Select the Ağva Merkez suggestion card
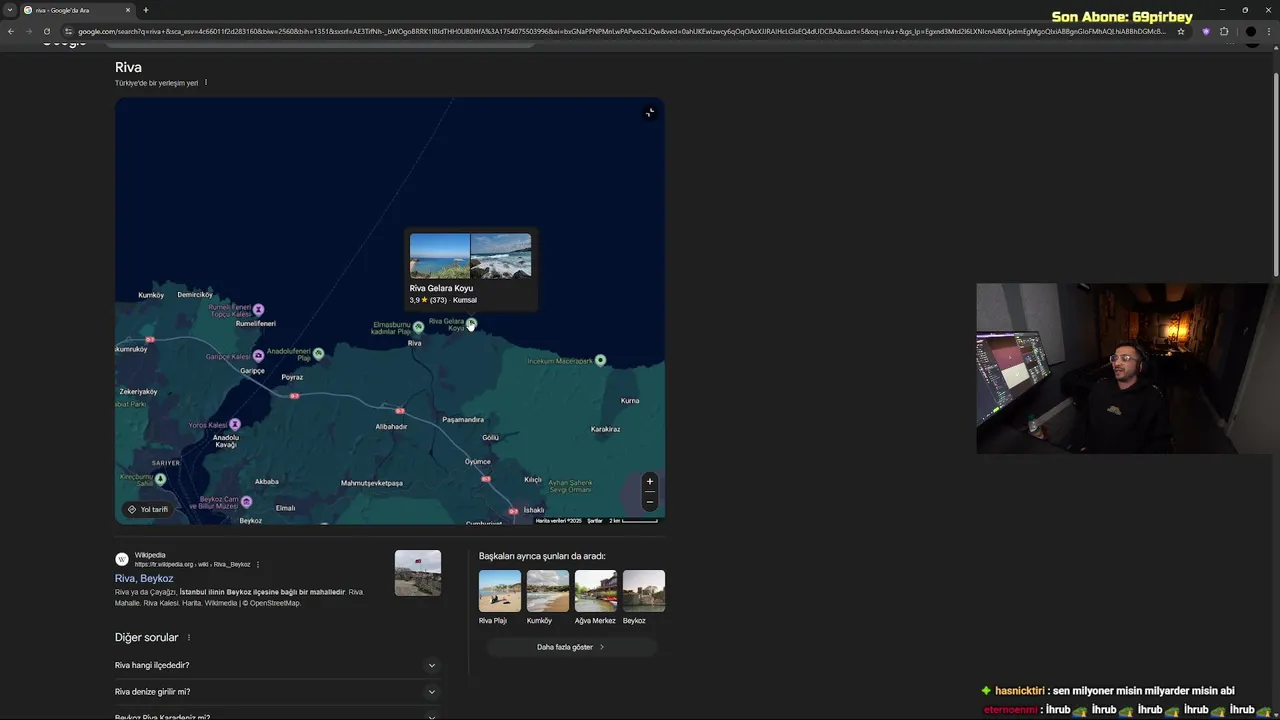This screenshot has height=720, width=1280. 596,597
